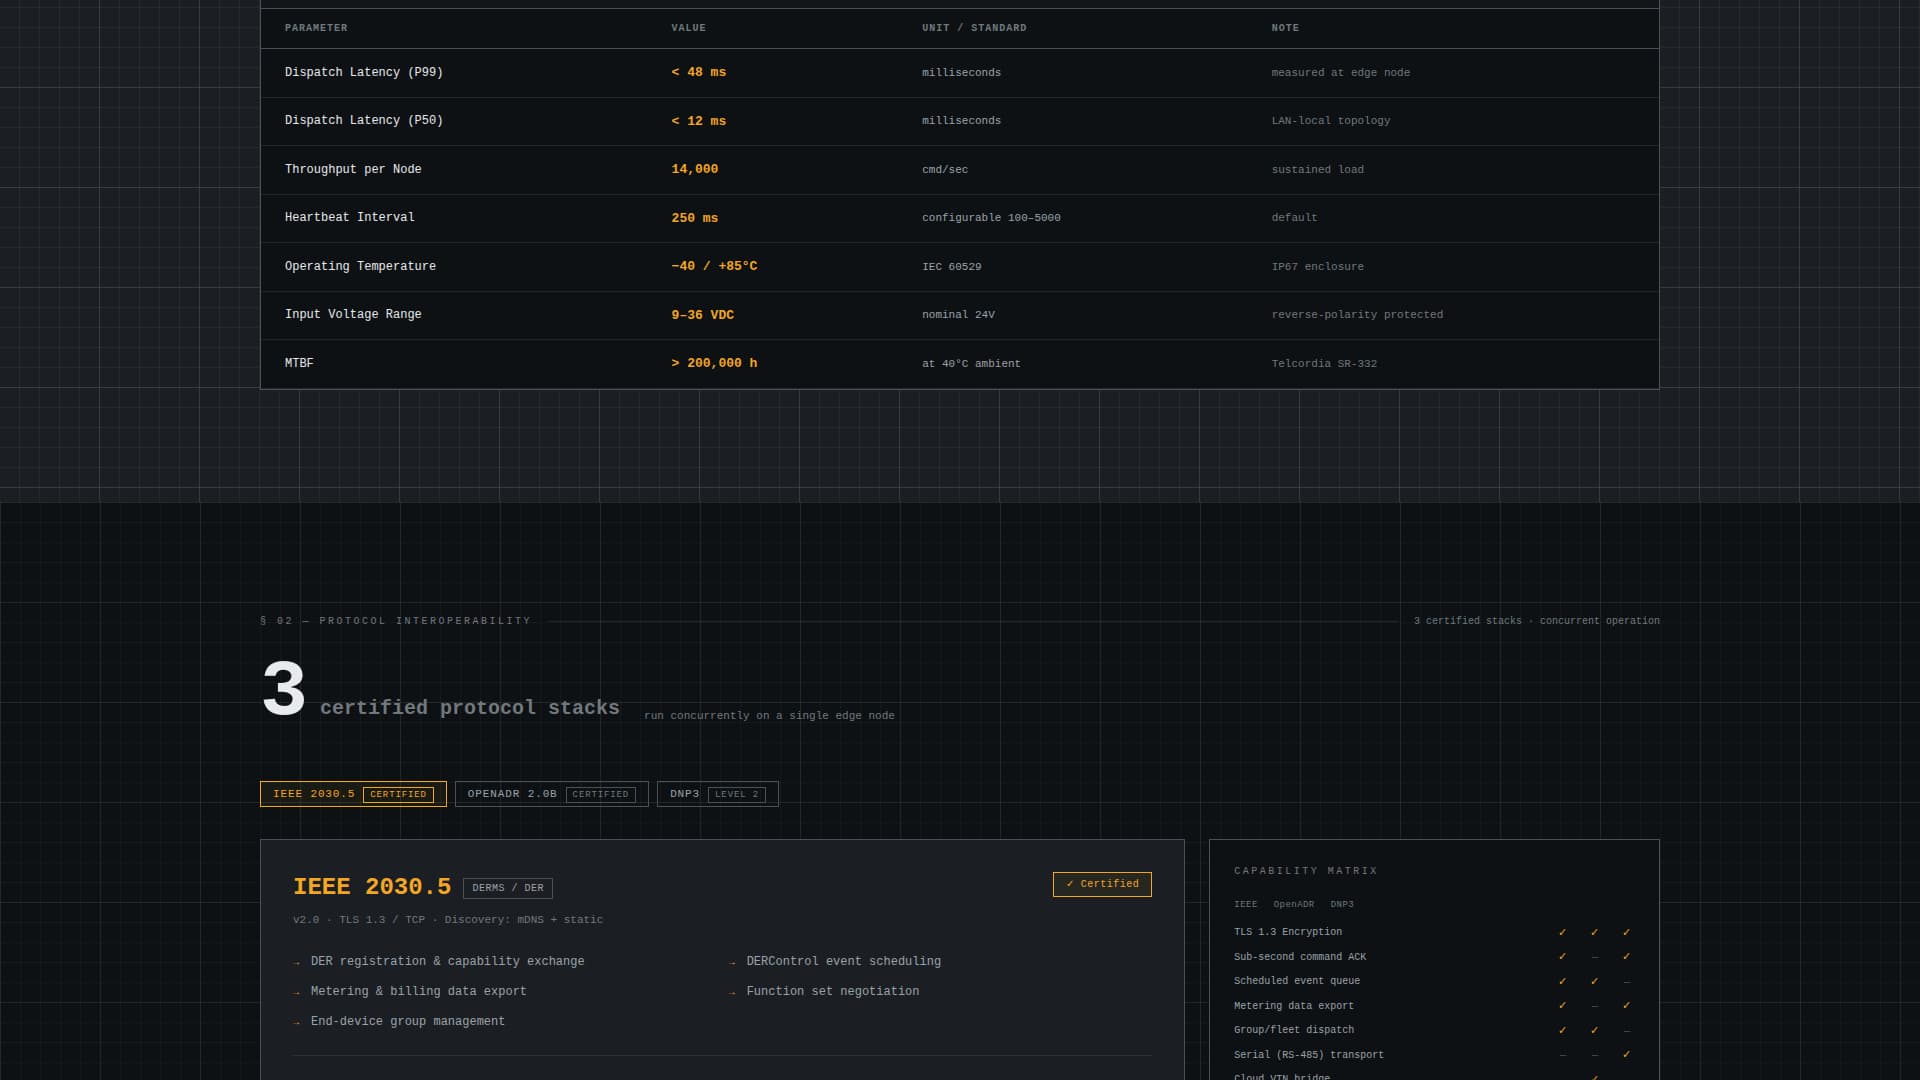
Task: Click the IEEE checkmark for TLS 1.3 Encryption
Action: 1563,931
